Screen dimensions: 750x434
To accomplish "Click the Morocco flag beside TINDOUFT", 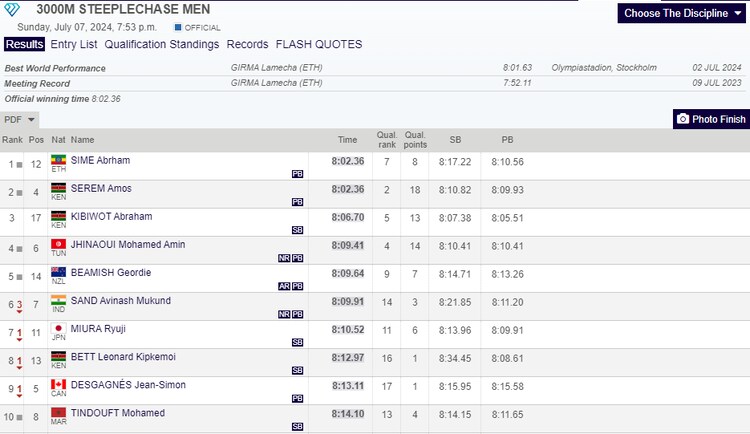I will [59, 412].
